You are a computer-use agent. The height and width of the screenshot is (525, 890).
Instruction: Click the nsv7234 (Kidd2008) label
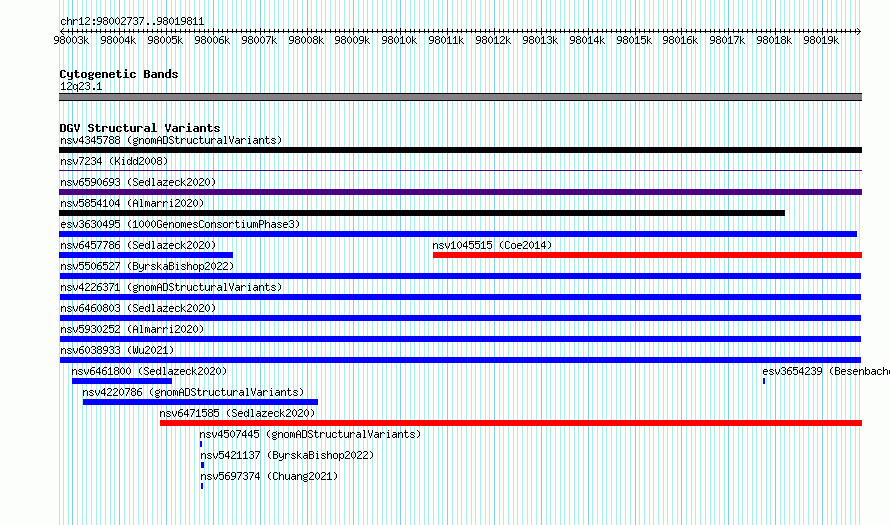point(114,161)
